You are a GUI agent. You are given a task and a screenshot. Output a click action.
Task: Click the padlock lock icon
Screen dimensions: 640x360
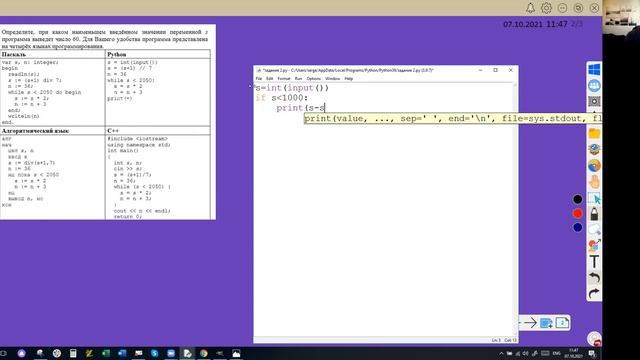(594, 214)
